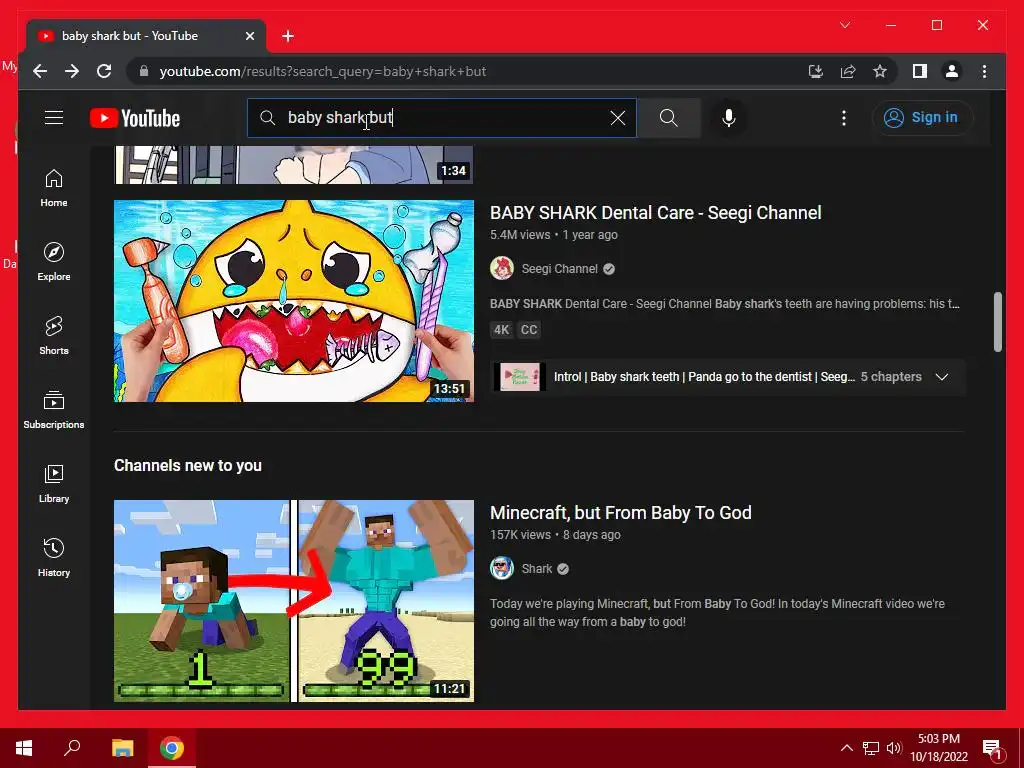Click the CC badge
The height and width of the screenshot is (768, 1024).
coord(528,330)
